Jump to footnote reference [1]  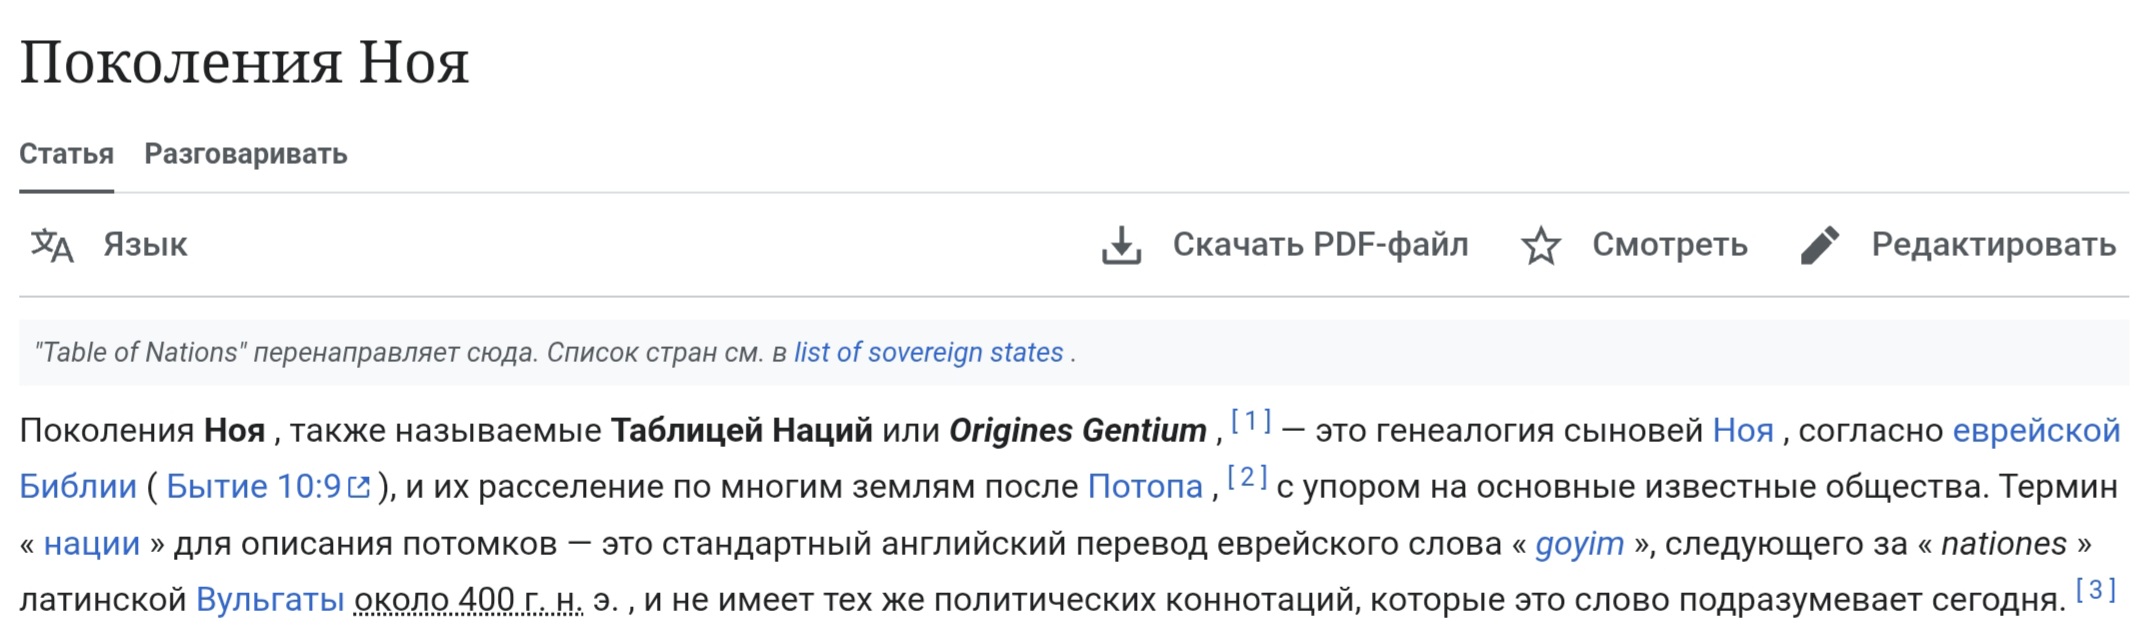click(1251, 421)
